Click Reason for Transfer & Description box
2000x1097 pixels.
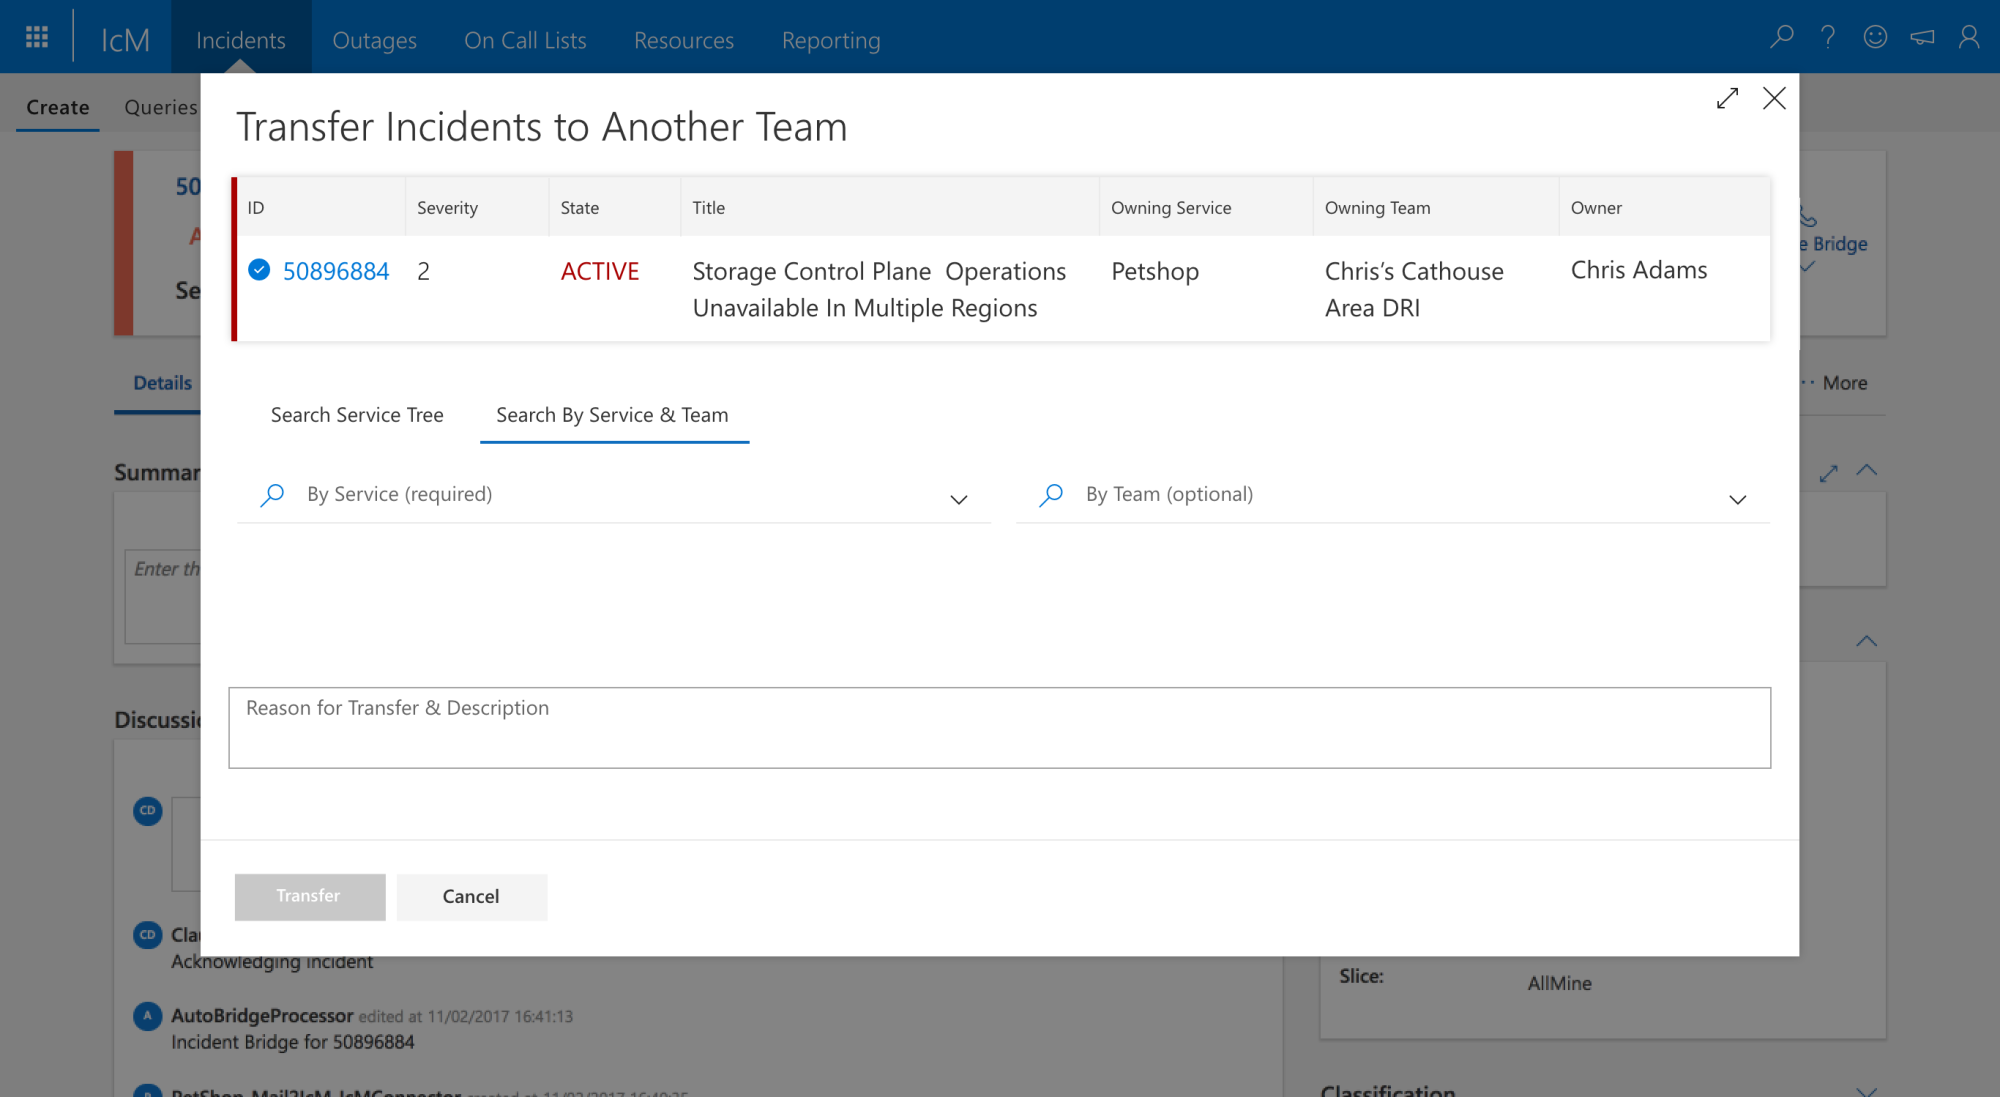coord(999,727)
